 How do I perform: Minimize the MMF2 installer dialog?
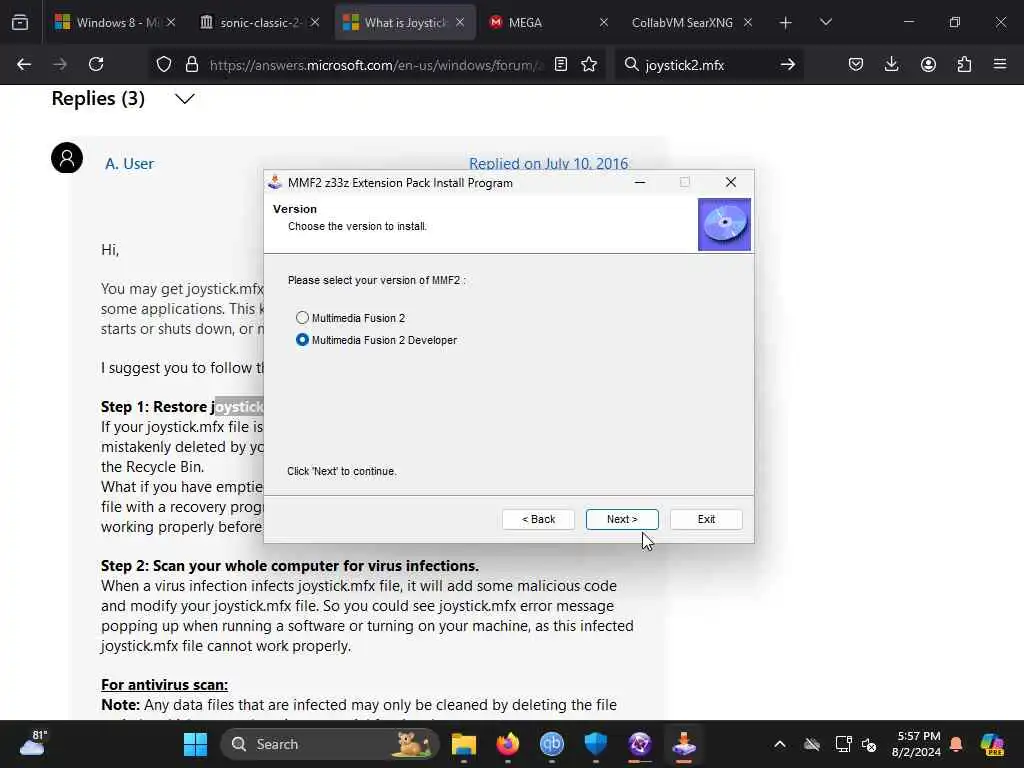[640, 182]
